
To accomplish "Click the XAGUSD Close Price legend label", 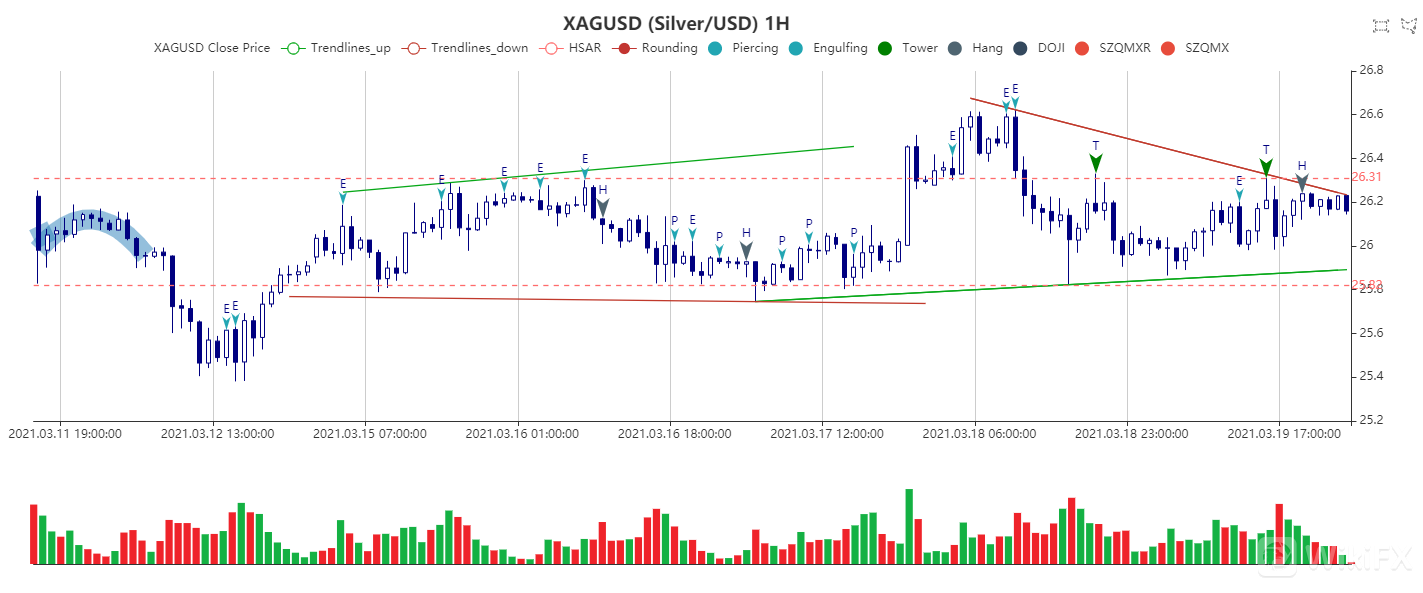I will tap(211, 48).
